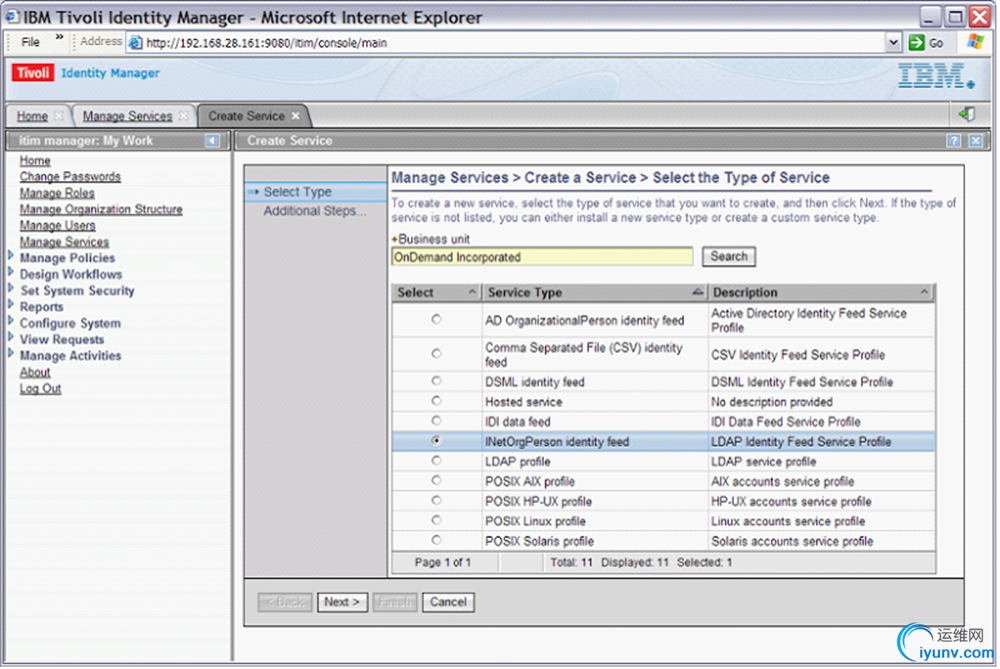Viewport: 1000px width, 669px height.
Task: Click the green Go button in the address bar
Action: pos(926,42)
